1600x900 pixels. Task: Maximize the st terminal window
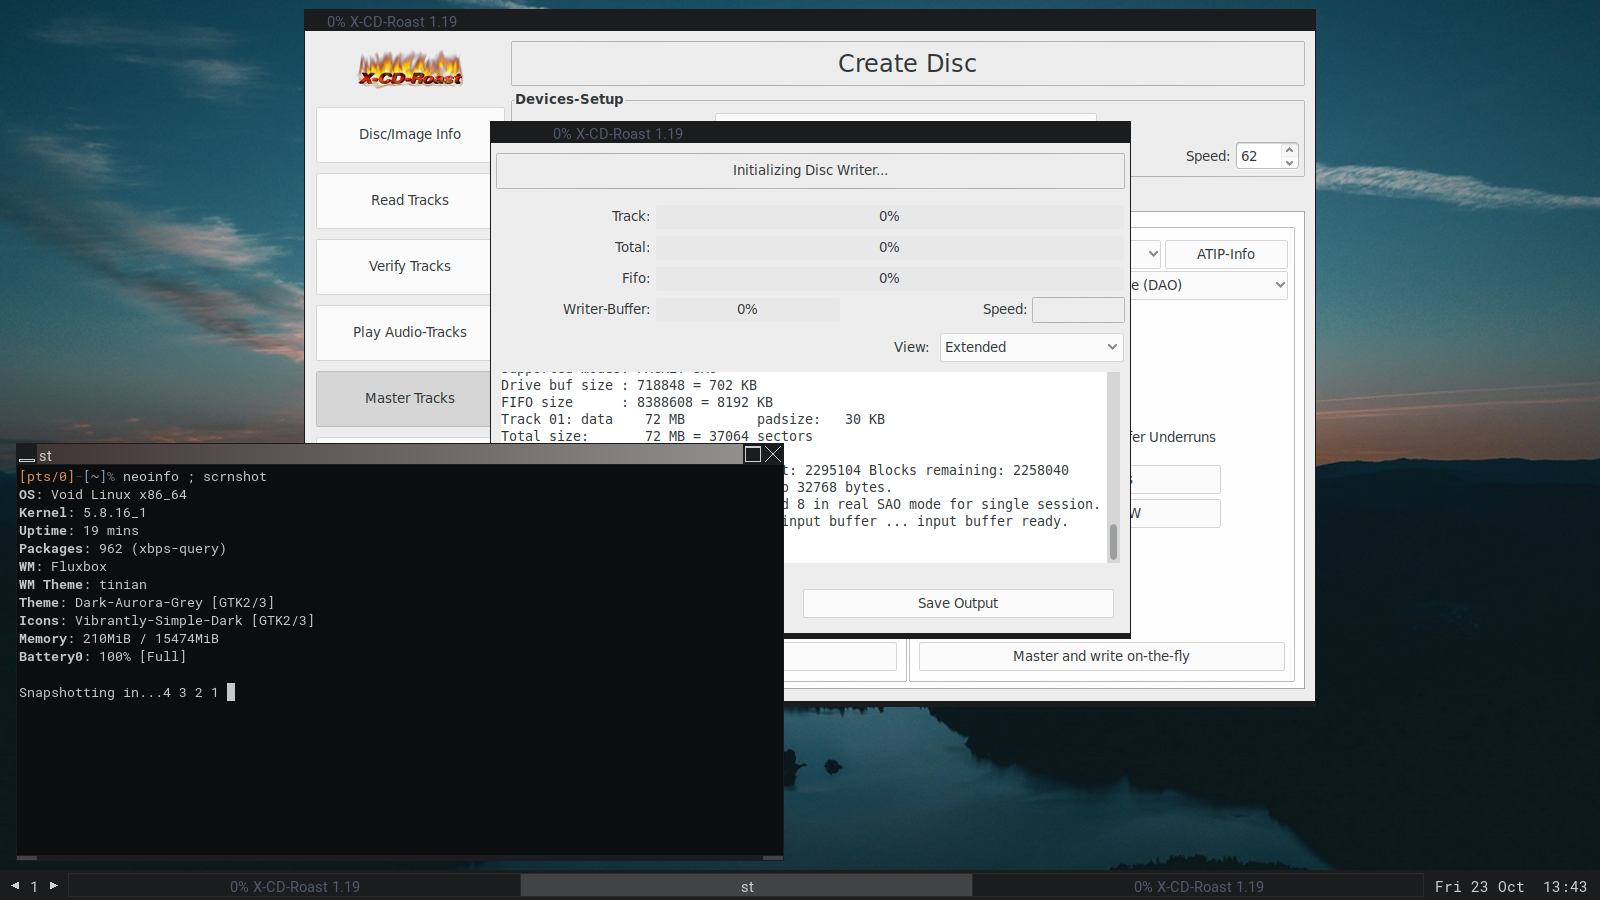753,454
